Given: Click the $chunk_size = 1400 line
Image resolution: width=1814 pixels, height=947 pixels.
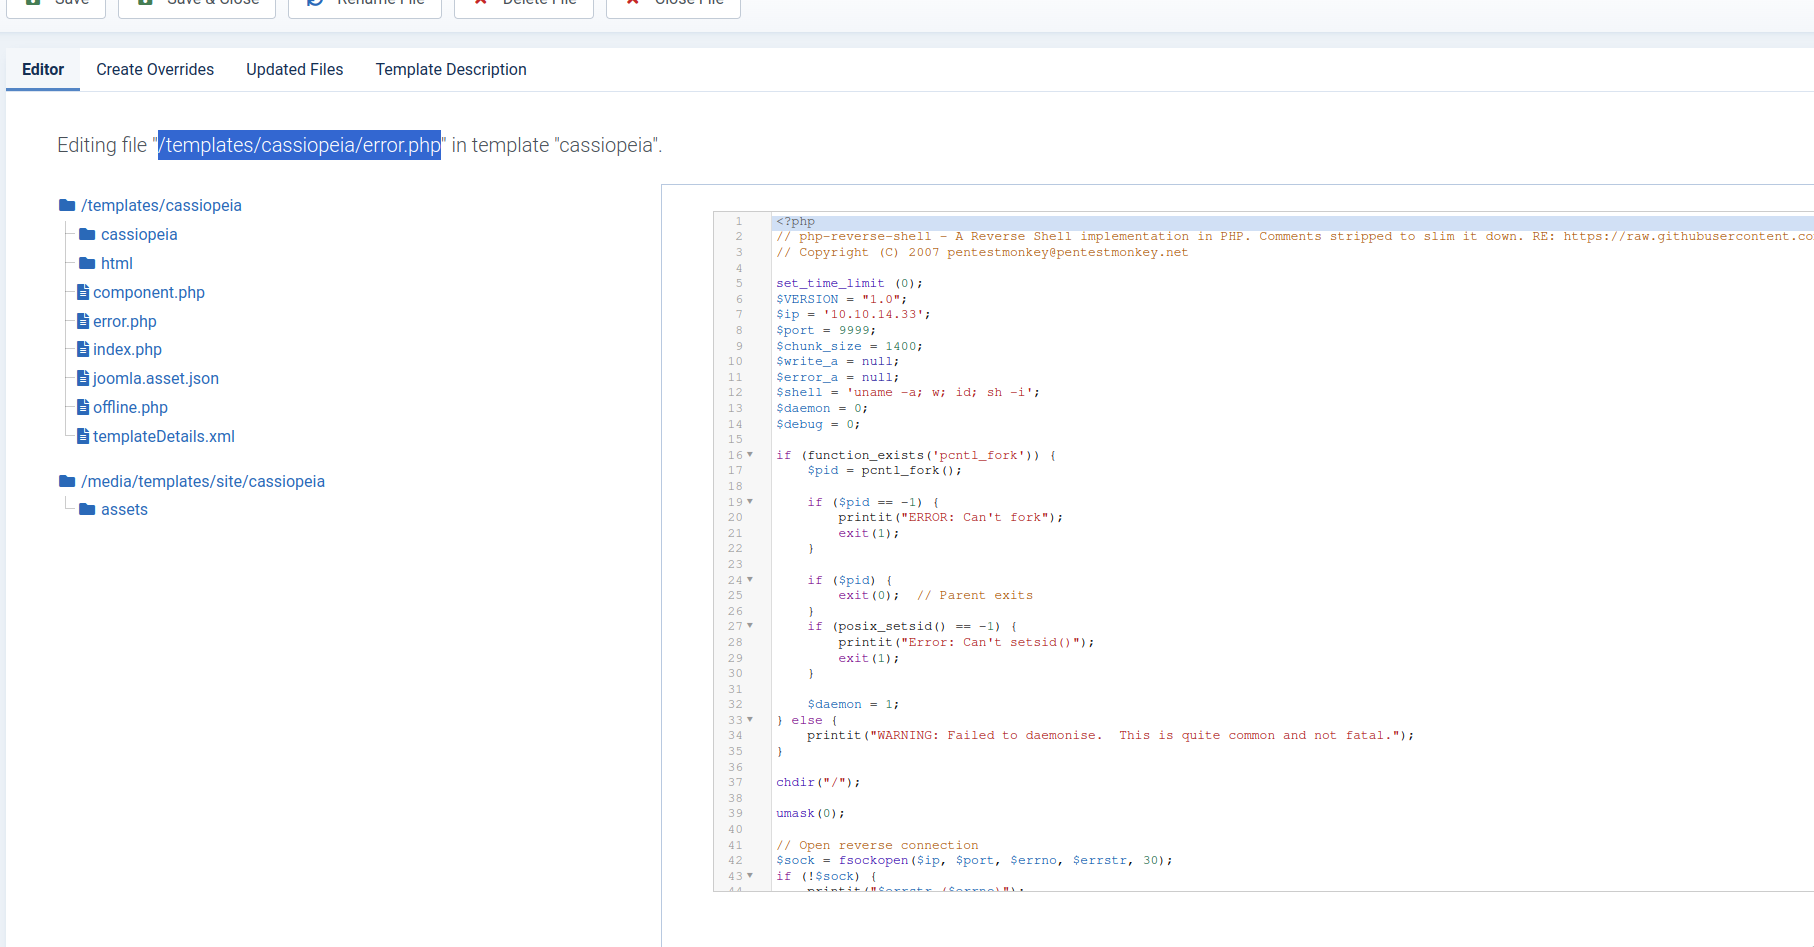Looking at the screenshot, I should coord(849,346).
